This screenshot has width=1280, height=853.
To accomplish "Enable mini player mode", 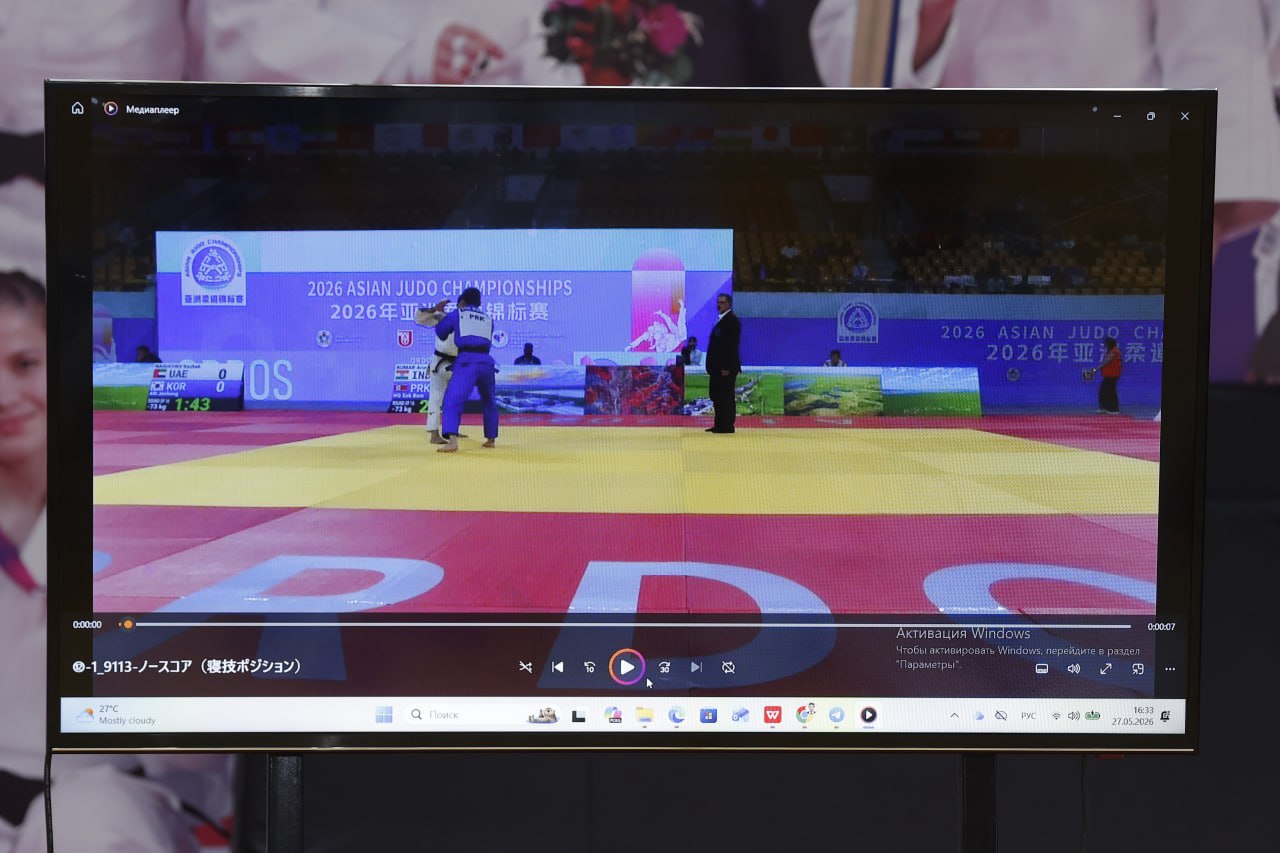I will click(x=1138, y=669).
